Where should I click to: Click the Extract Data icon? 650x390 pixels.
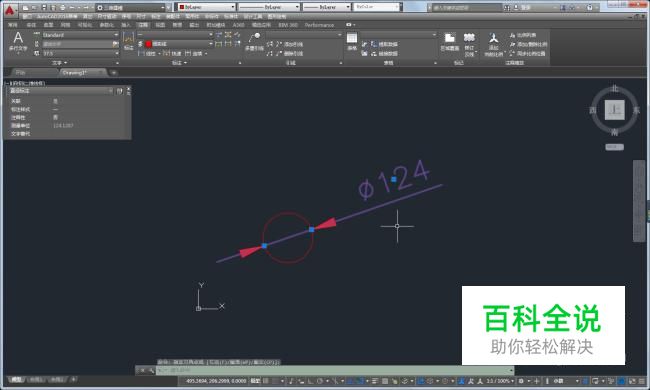coord(374,44)
